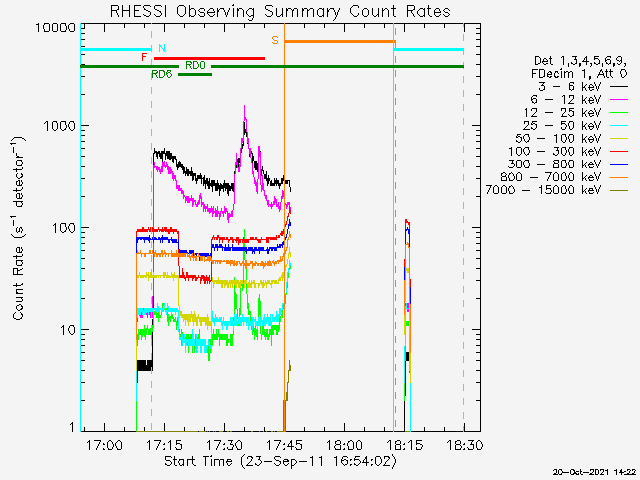
Task: Click the plot title 'RHESSI Observing Summary Count Rates'
Action: pyautogui.click(x=280, y=11)
